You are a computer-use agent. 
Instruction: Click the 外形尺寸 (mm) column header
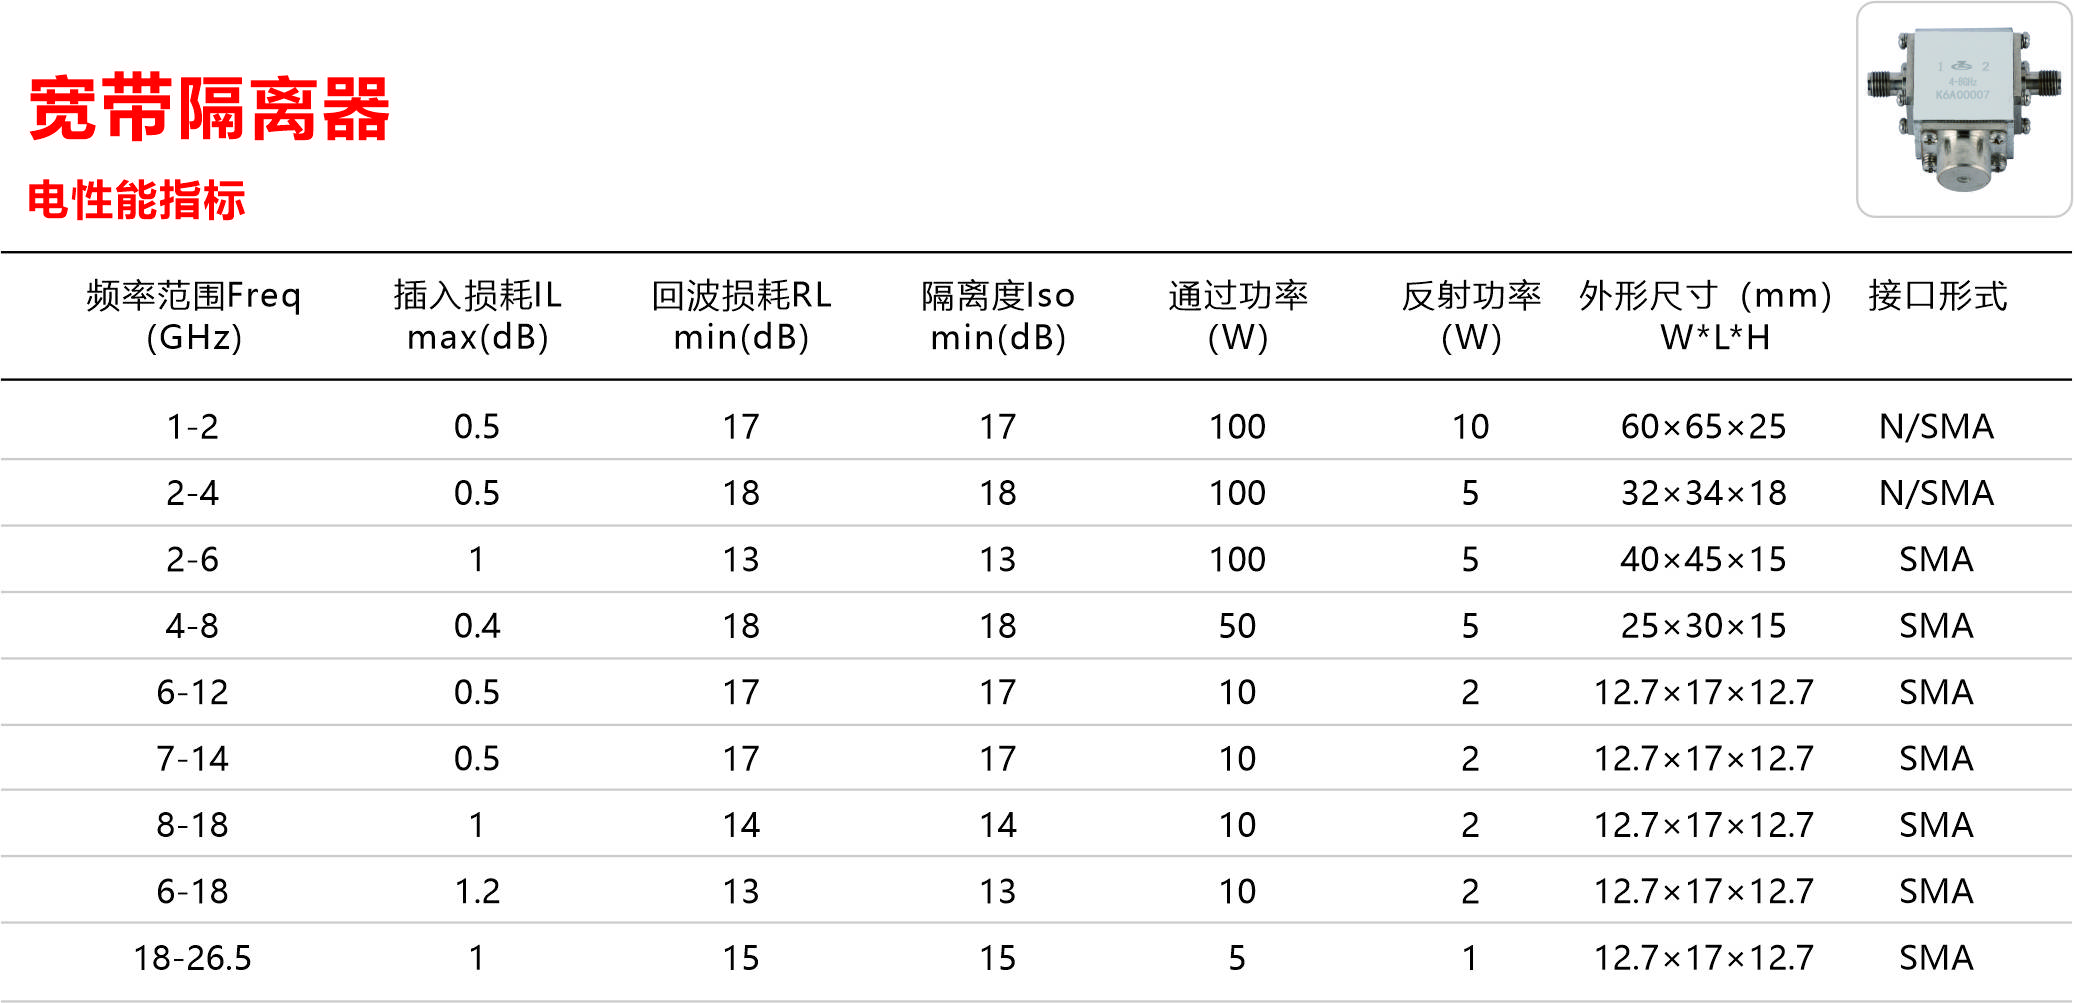[x=1705, y=315]
